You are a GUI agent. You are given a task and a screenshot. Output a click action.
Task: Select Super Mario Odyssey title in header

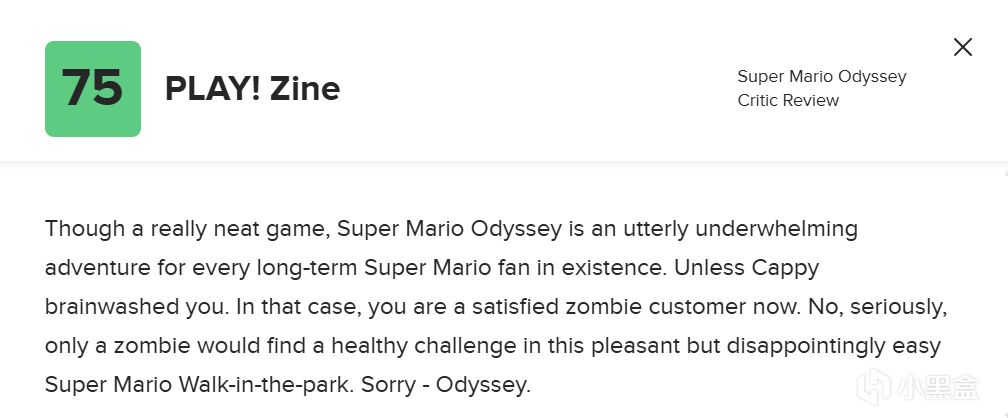821,77
